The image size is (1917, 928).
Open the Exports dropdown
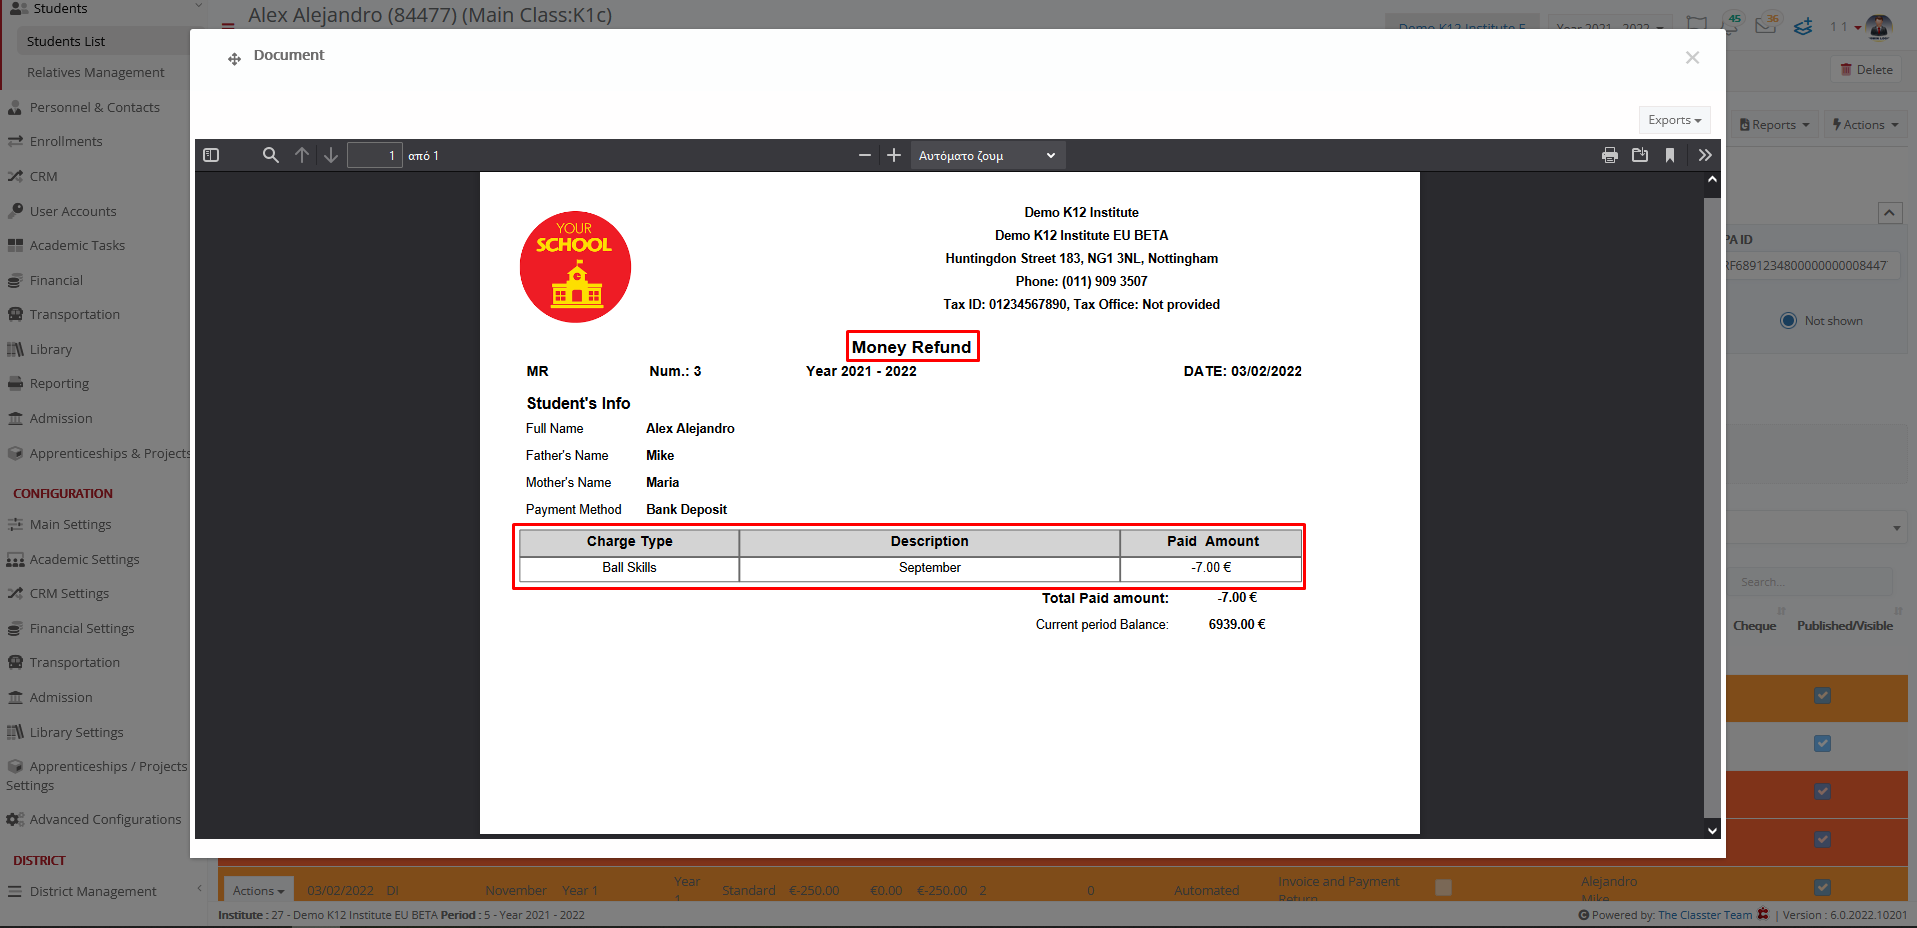[1674, 120]
